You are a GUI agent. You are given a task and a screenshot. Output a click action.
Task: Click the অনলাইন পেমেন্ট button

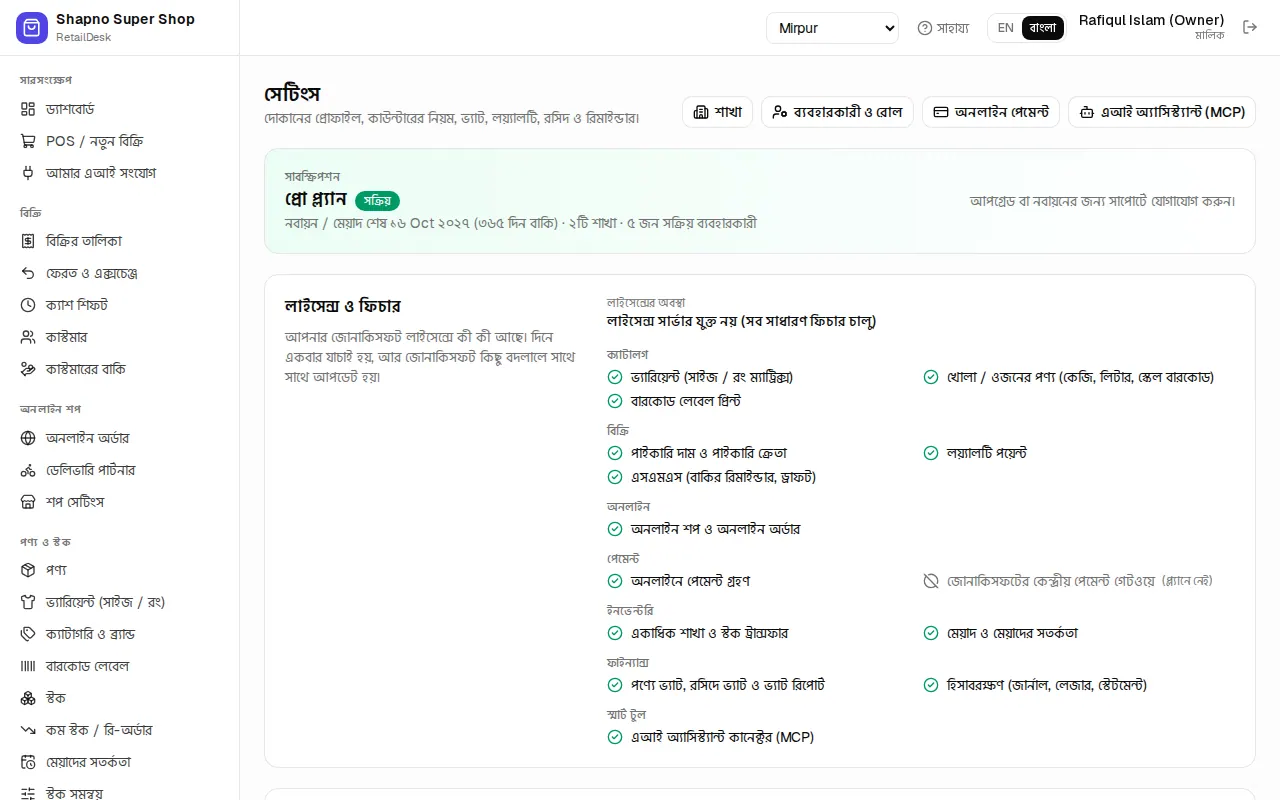[991, 112]
